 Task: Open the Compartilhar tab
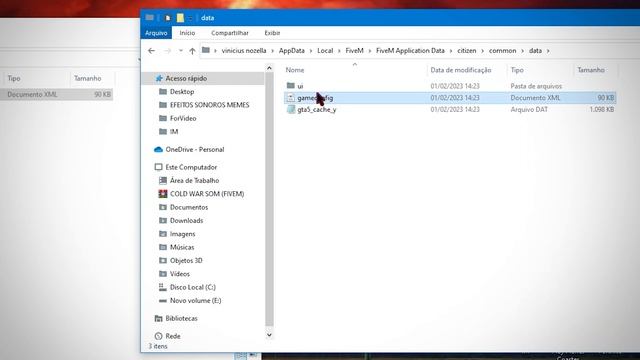230,33
